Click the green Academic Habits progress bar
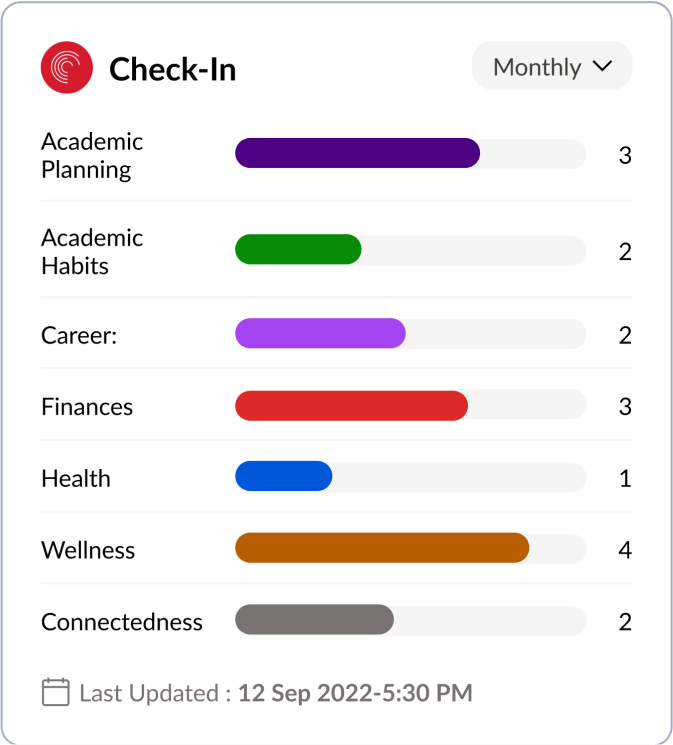 tap(298, 249)
